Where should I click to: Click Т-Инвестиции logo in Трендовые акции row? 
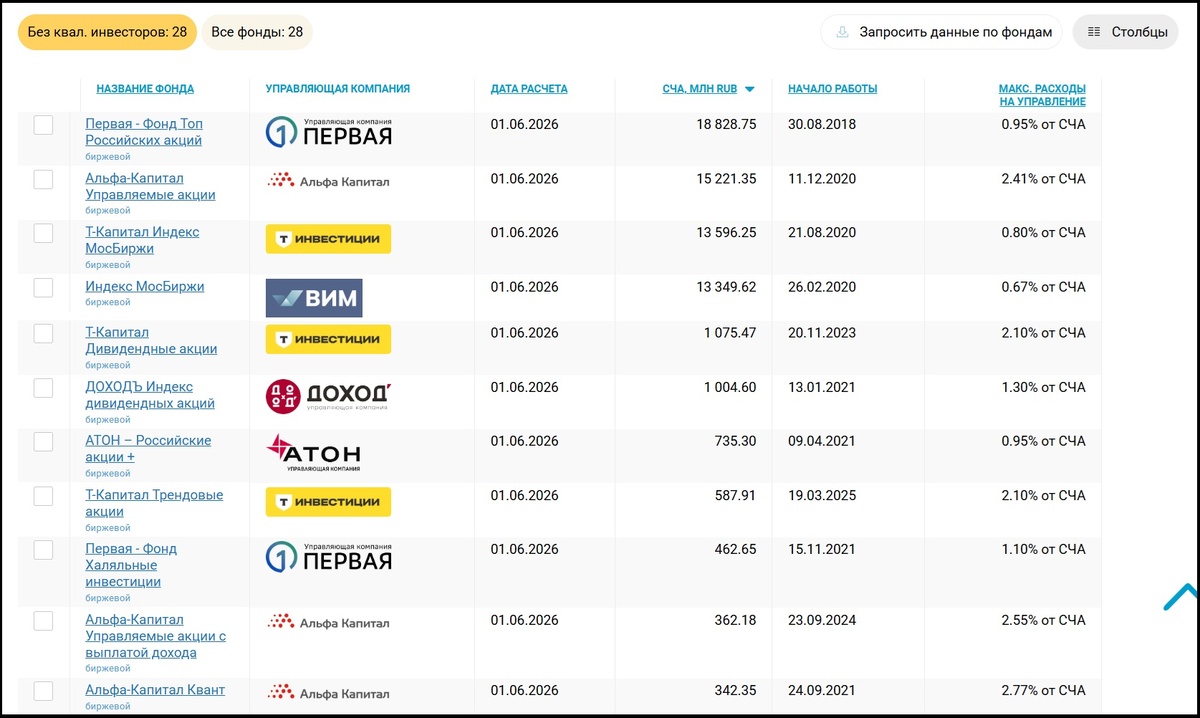pyautogui.click(x=328, y=501)
